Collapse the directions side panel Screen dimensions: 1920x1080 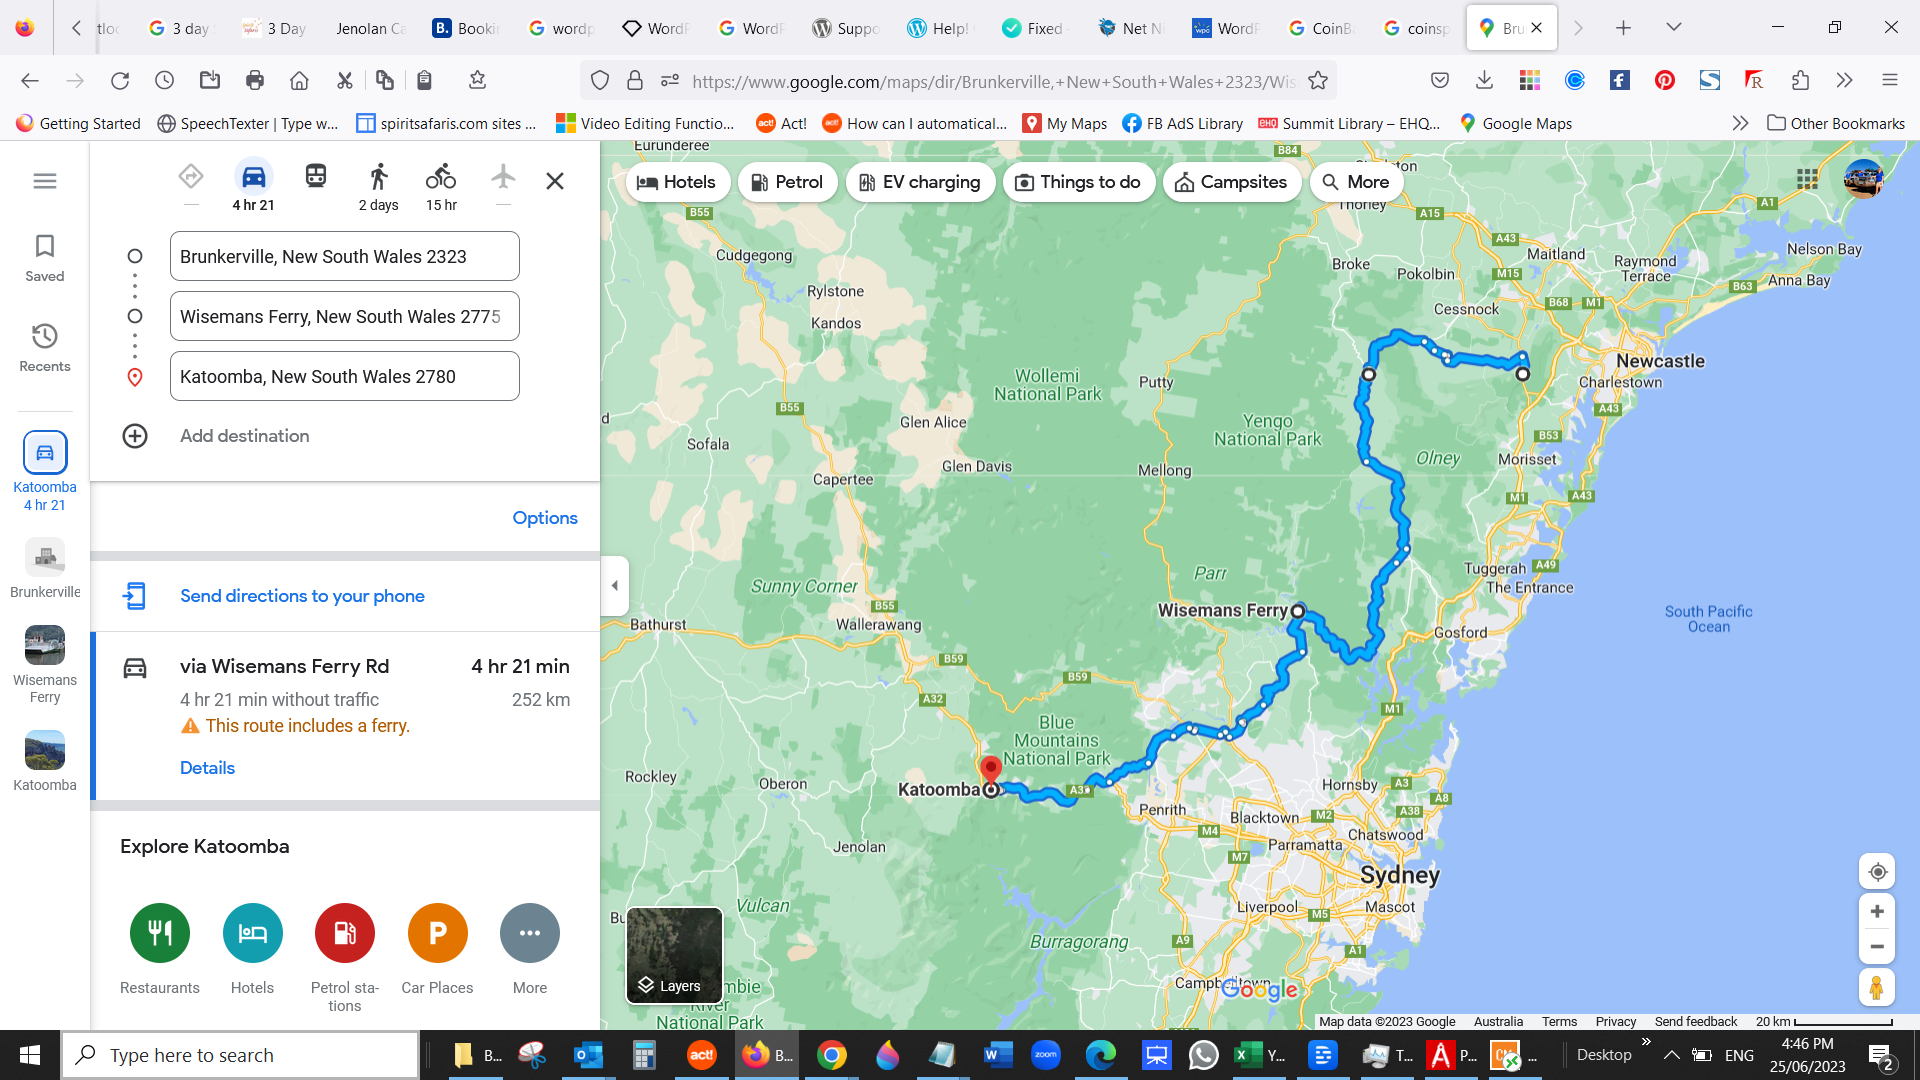tap(614, 585)
